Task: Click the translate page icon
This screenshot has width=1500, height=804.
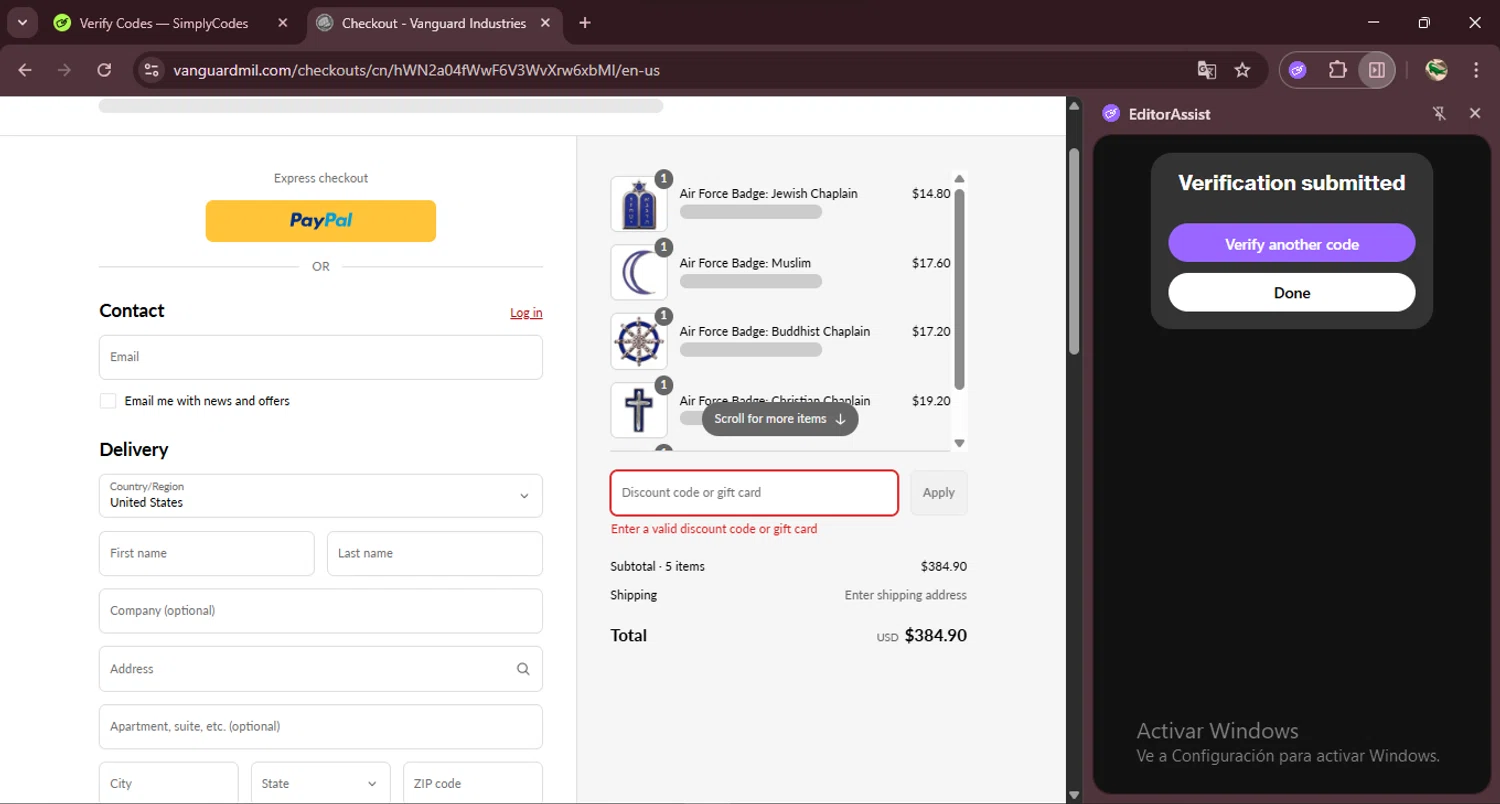Action: point(1207,70)
